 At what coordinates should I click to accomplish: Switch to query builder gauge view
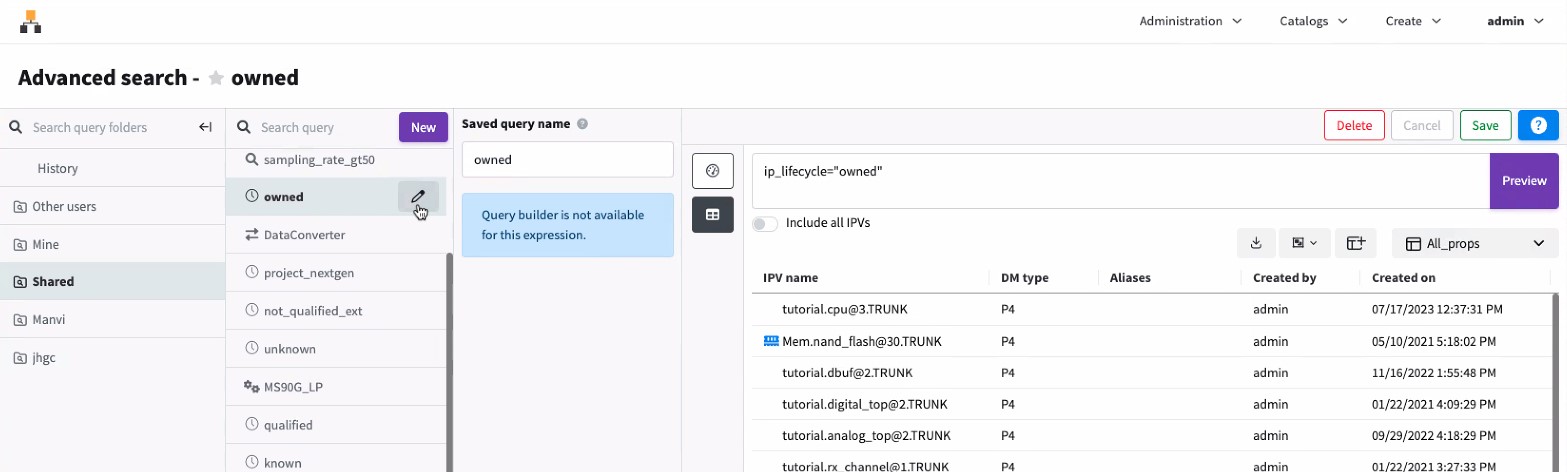713,171
